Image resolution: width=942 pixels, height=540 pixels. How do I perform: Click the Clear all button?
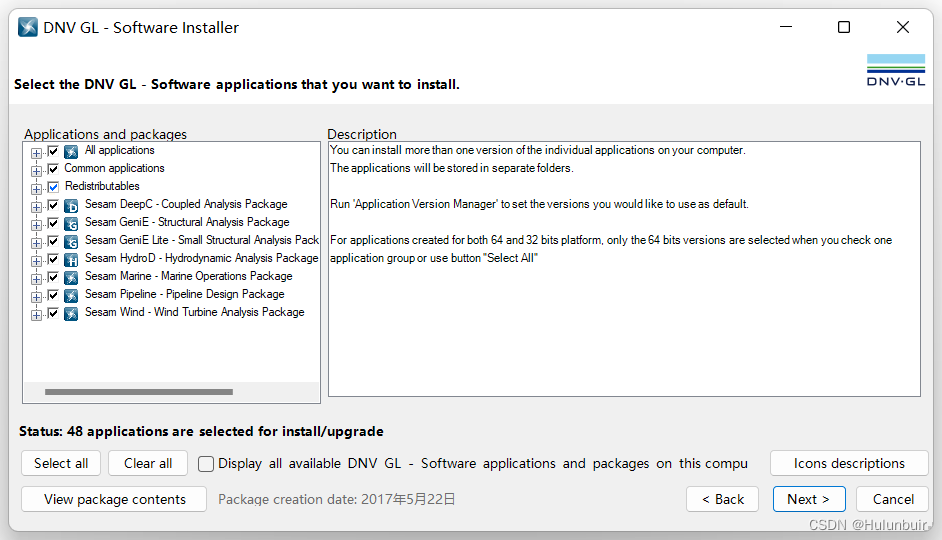coord(148,463)
